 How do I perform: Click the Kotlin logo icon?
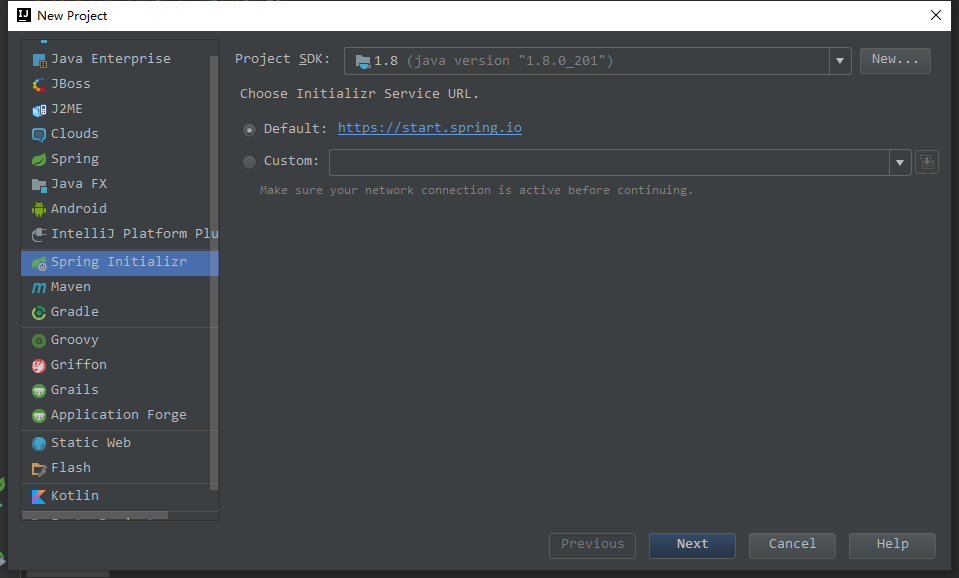point(39,496)
